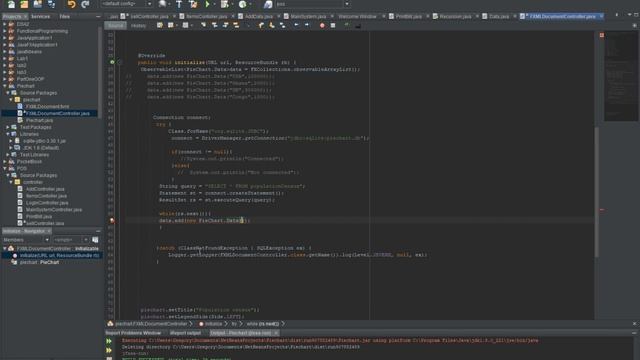Image resolution: width=640 pixels, height=360 pixels.
Task: Open the MainSystem.java editor tab
Action: (308, 16)
